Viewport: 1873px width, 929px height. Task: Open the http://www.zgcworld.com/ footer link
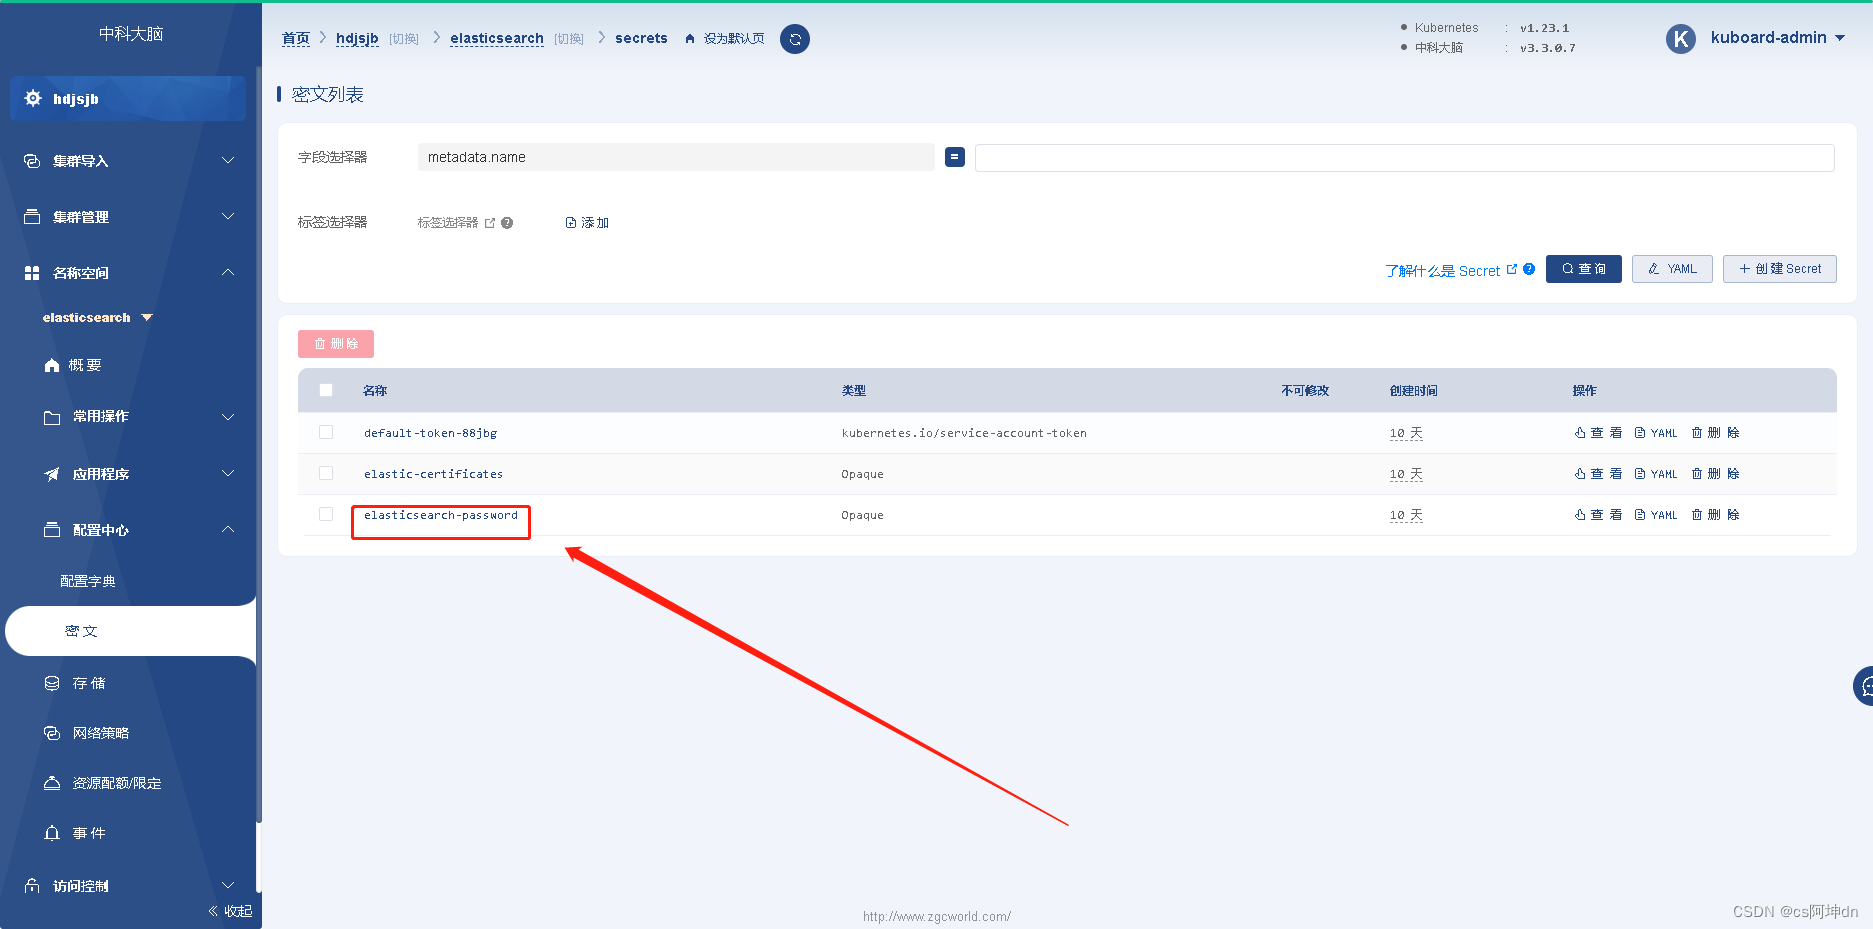[937, 916]
